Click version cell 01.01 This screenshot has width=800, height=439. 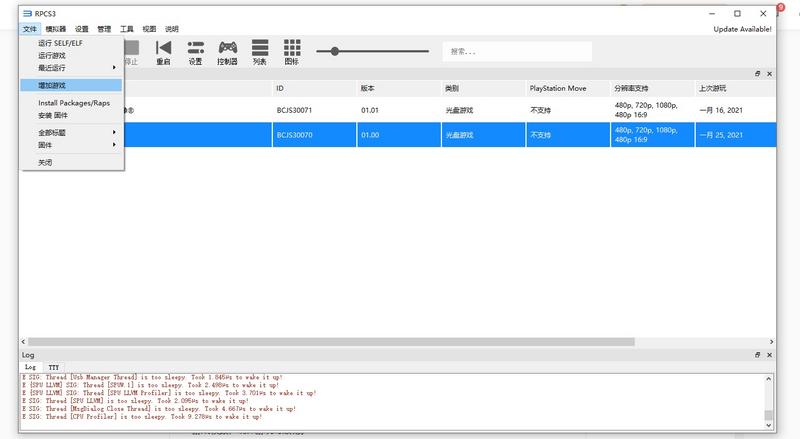click(370, 110)
